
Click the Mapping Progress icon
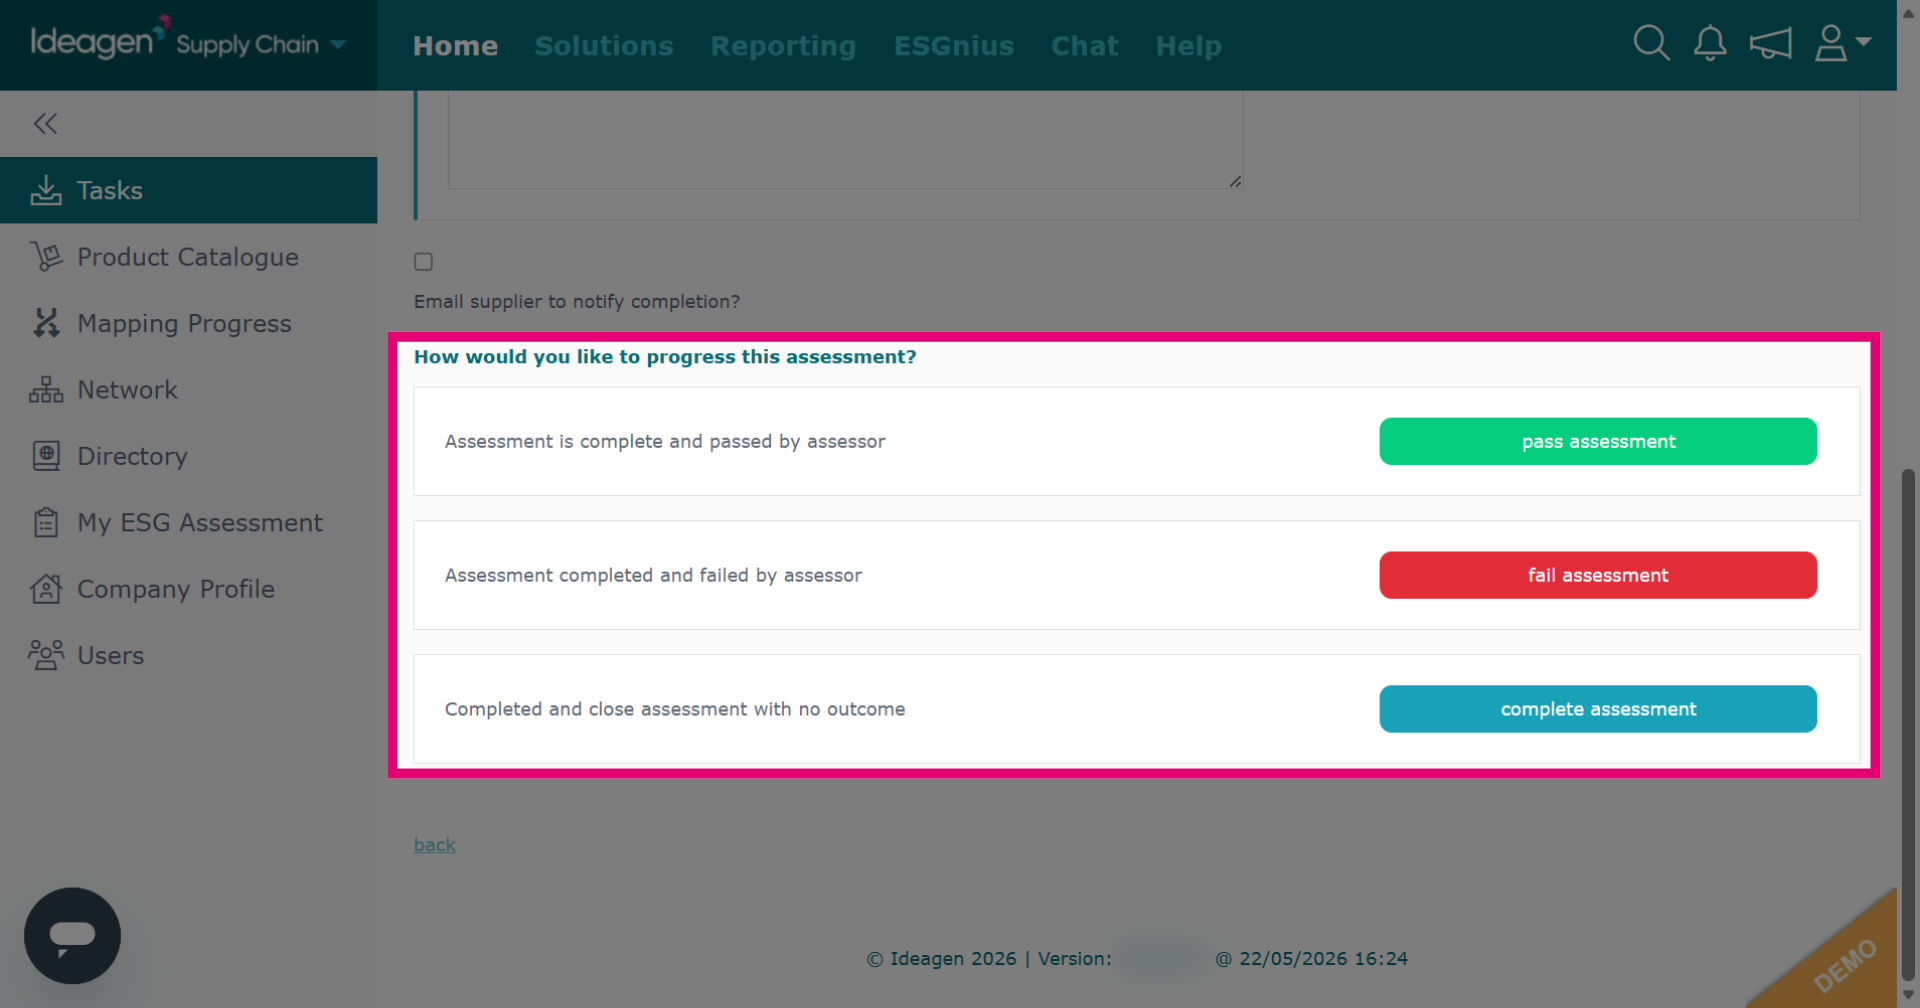tap(46, 323)
